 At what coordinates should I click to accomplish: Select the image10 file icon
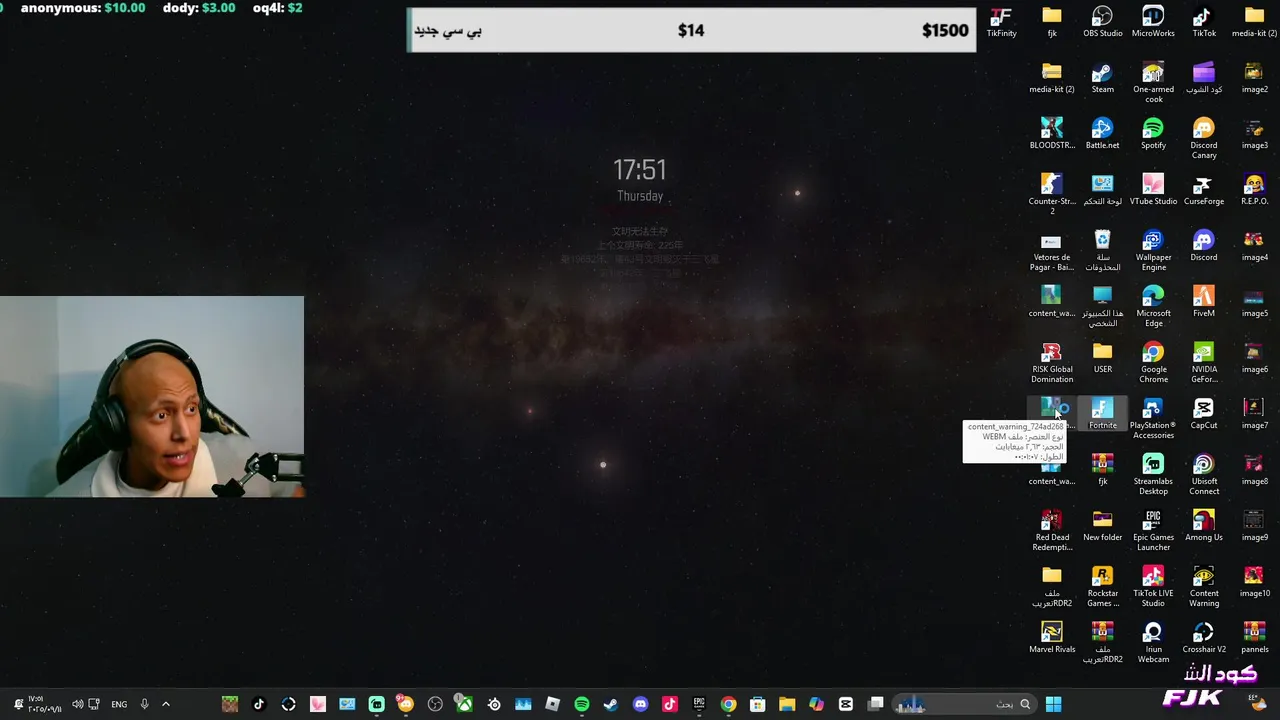(x=1254, y=581)
